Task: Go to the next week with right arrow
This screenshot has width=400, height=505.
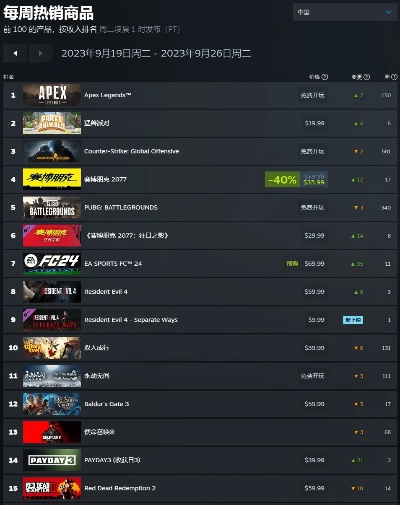Action: tap(40, 53)
